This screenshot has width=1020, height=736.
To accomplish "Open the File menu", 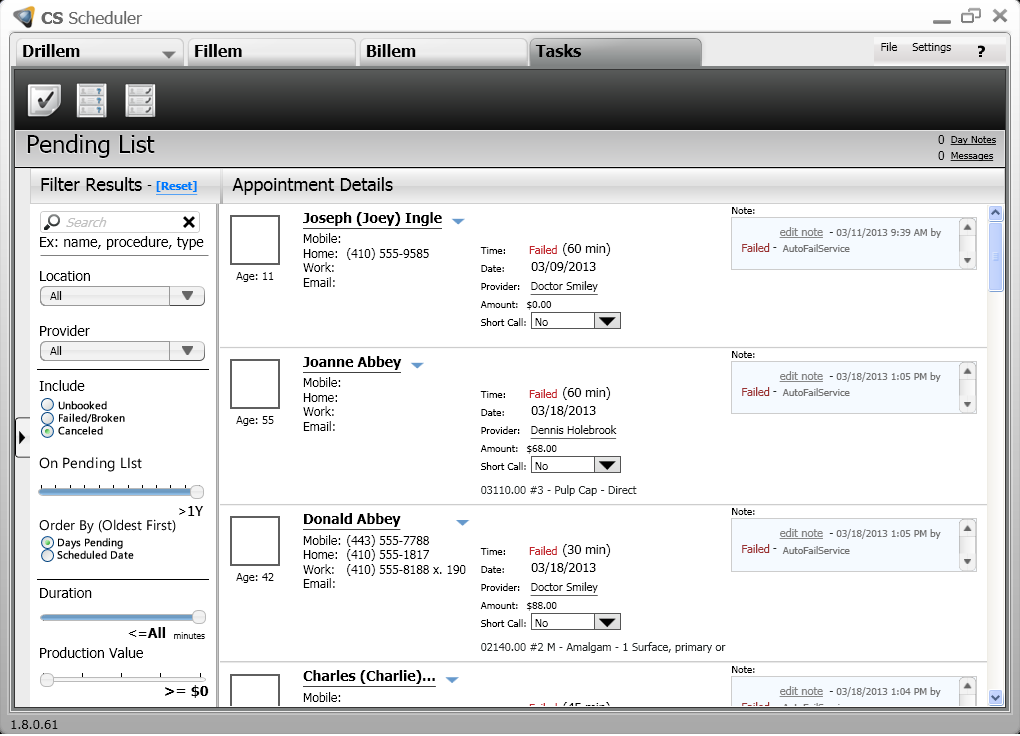I will pos(889,47).
